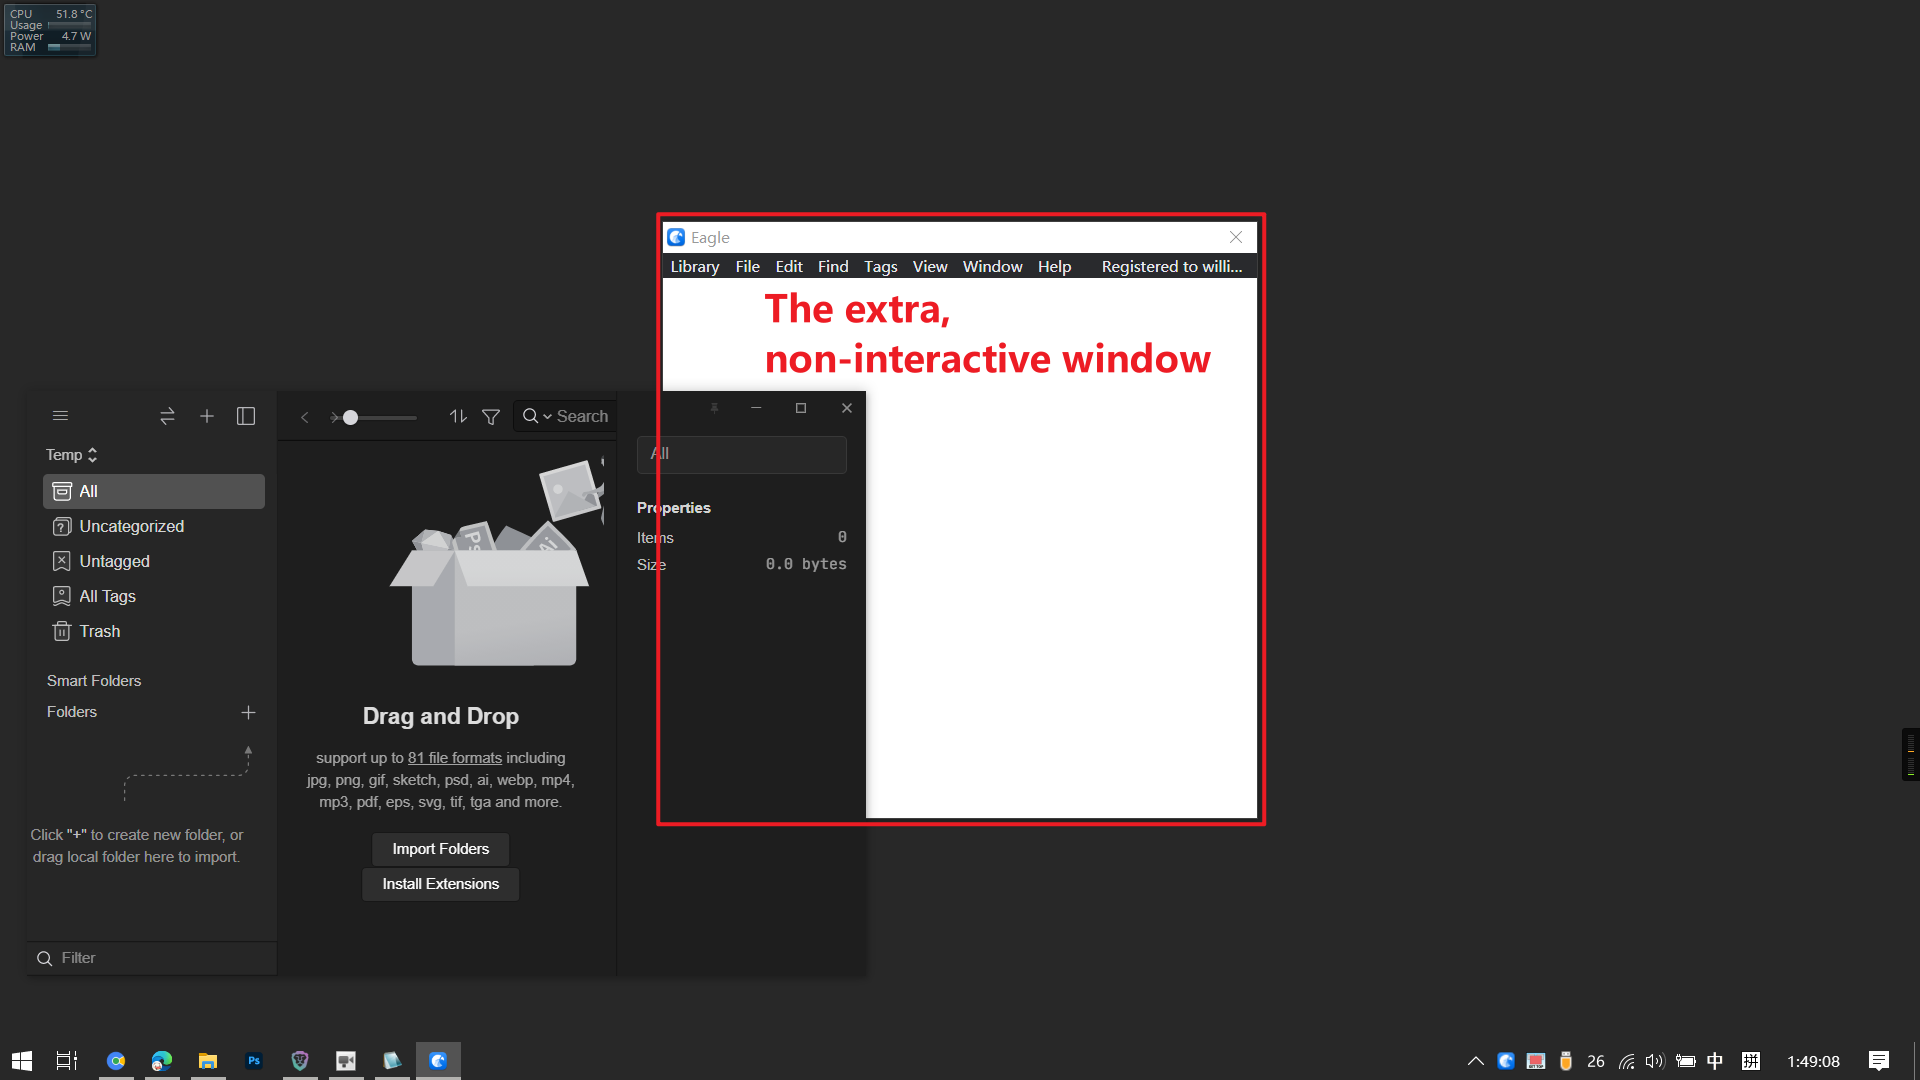This screenshot has width=1920, height=1080.
Task: Open the All dropdown in the Properties panel
Action: click(741, 454)
